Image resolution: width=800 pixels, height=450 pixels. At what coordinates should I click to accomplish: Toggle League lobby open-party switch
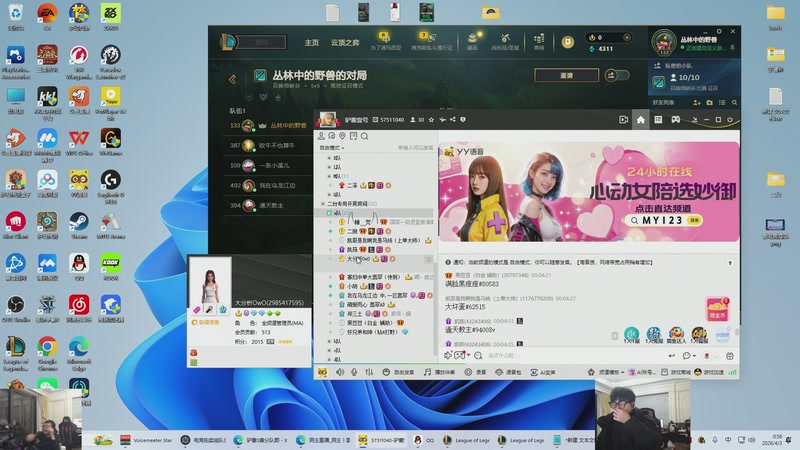point(617,76)
